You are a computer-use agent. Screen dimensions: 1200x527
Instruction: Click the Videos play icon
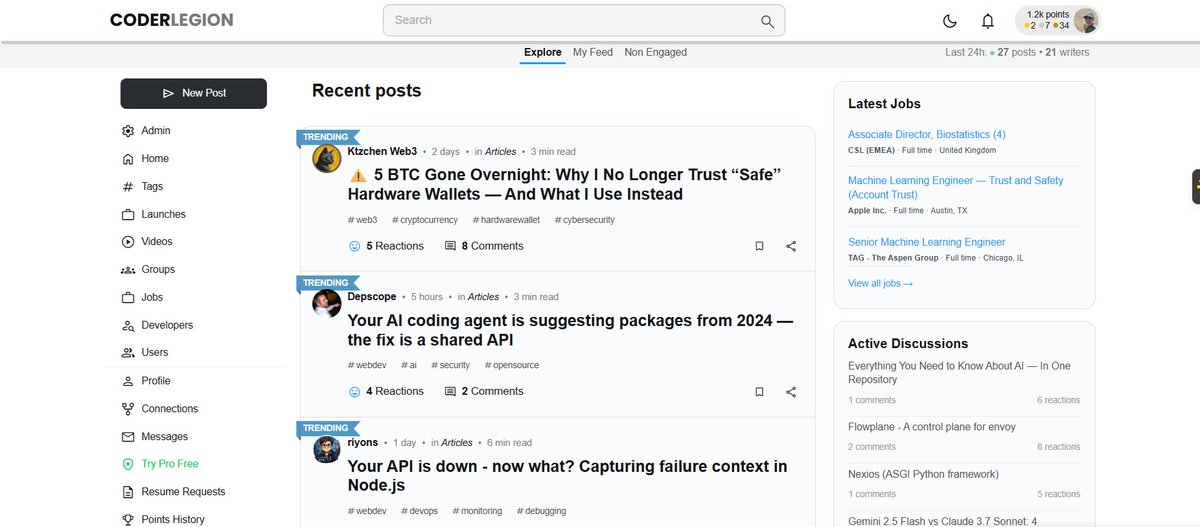(x=128, y=242)
